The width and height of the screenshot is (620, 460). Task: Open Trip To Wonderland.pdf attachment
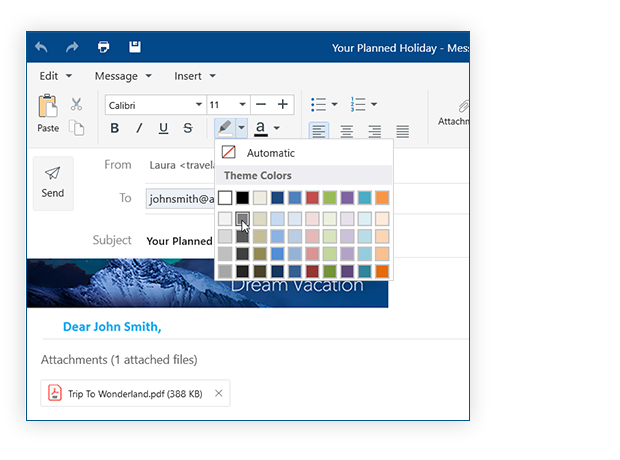pos(135,394)
